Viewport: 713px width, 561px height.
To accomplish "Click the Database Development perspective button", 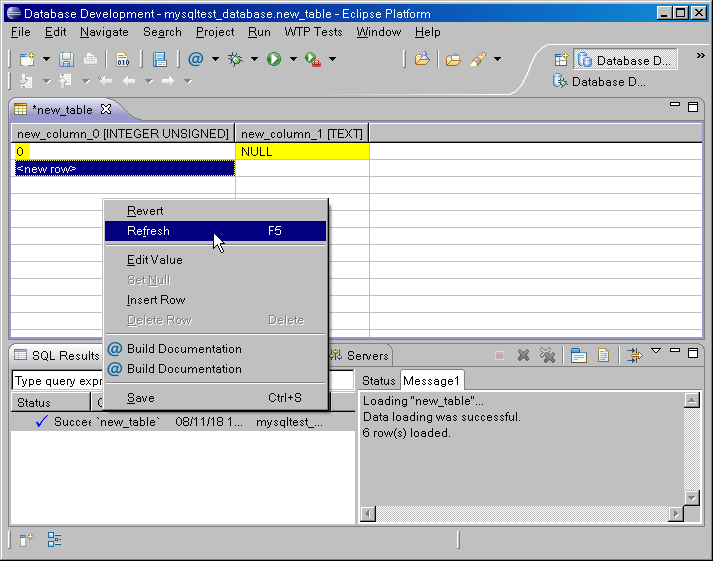I will 627,61.
